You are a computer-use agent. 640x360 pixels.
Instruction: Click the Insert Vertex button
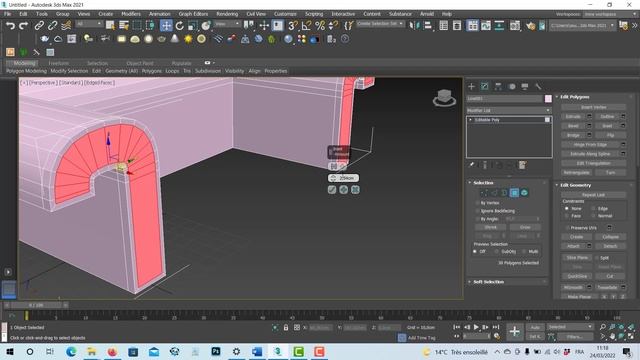pyautogui.click(x=593, y=107)
